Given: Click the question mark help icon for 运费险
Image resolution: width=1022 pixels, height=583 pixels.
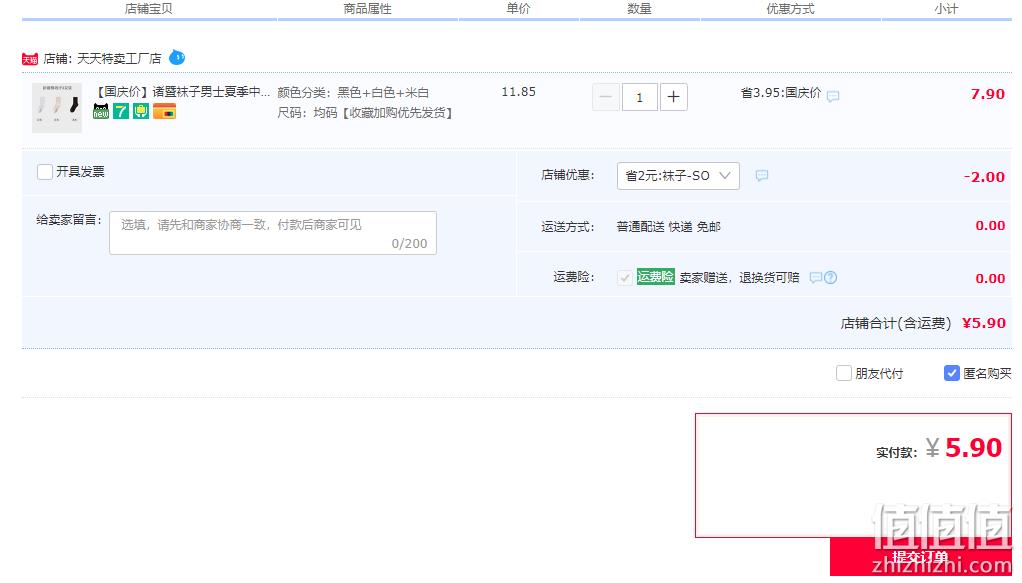Looking at the screenshot, I should 830,278.
